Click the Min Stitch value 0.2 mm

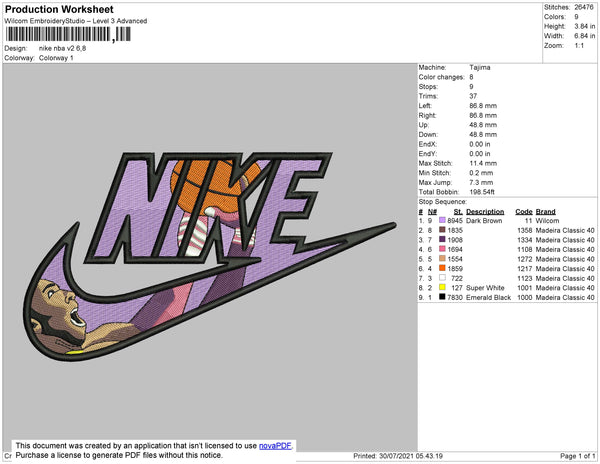tap(481, 173)
